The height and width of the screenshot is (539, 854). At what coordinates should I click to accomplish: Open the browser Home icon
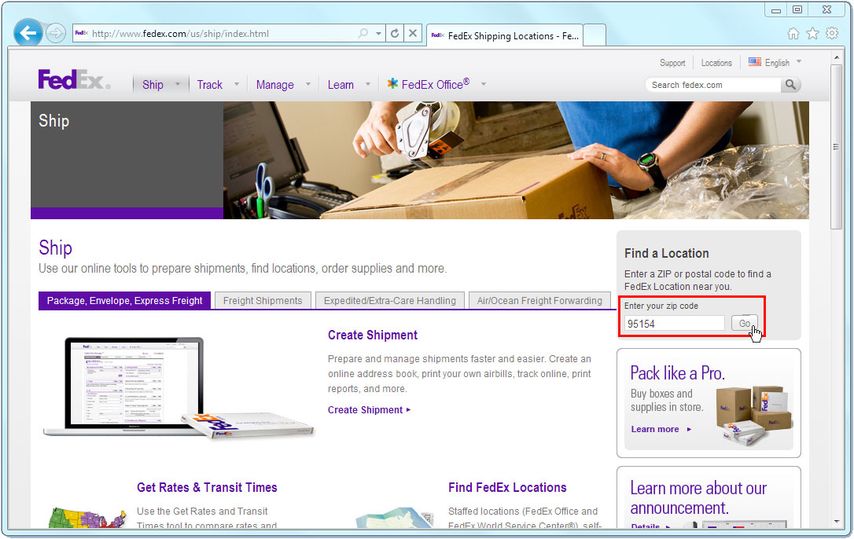click(x=794, y=33)
